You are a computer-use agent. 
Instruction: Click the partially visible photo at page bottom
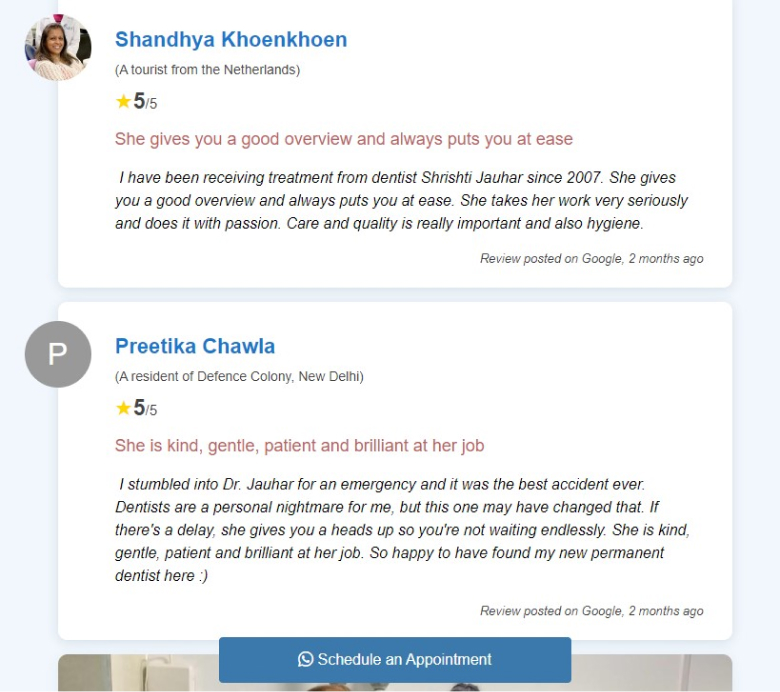pyautogui.click(x=395, y=673)
